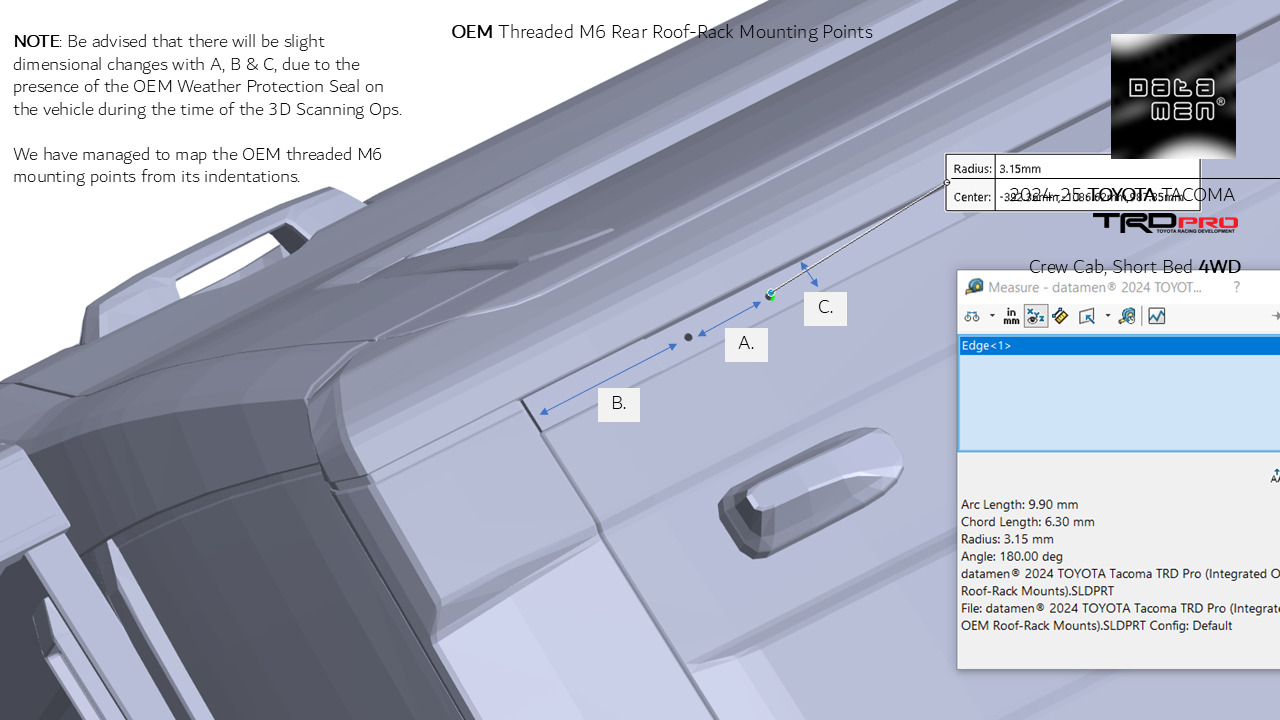Click the label A. annotation box
Viewport: 1280px width, 720px height.
coord(746,344)
